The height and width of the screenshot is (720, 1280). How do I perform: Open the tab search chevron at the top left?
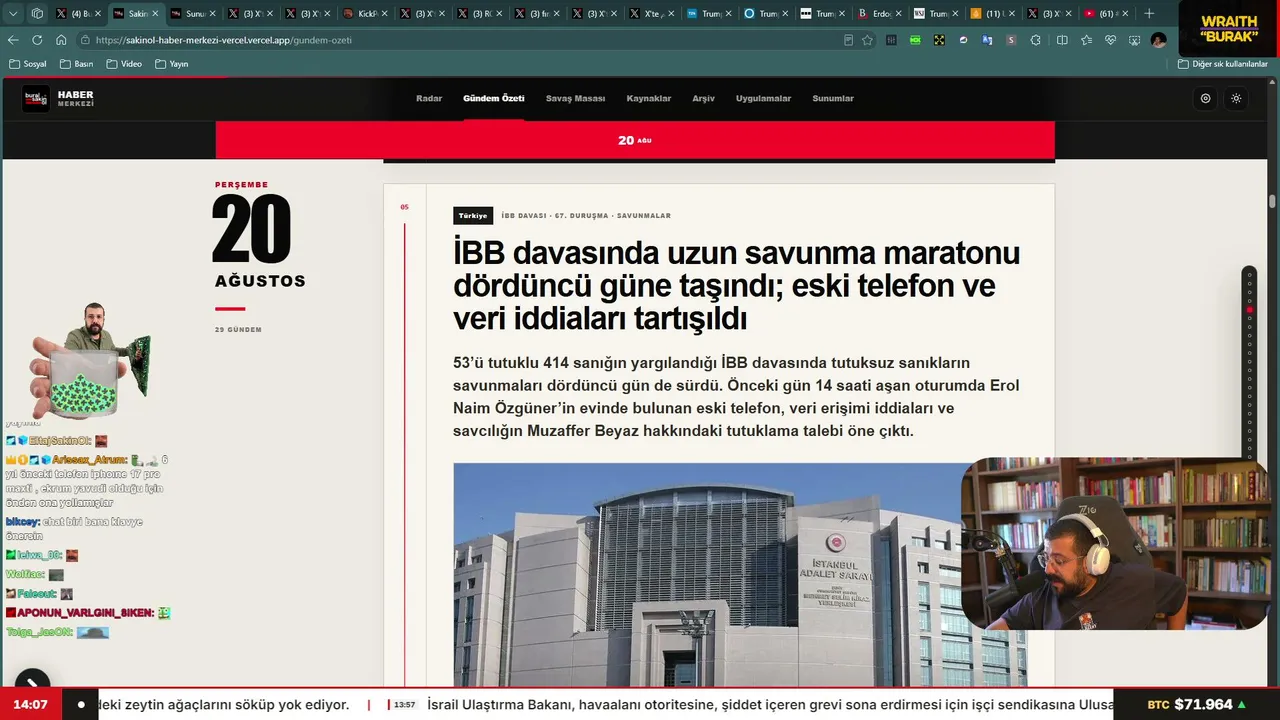pyautogui.click(x=12, y=14)
